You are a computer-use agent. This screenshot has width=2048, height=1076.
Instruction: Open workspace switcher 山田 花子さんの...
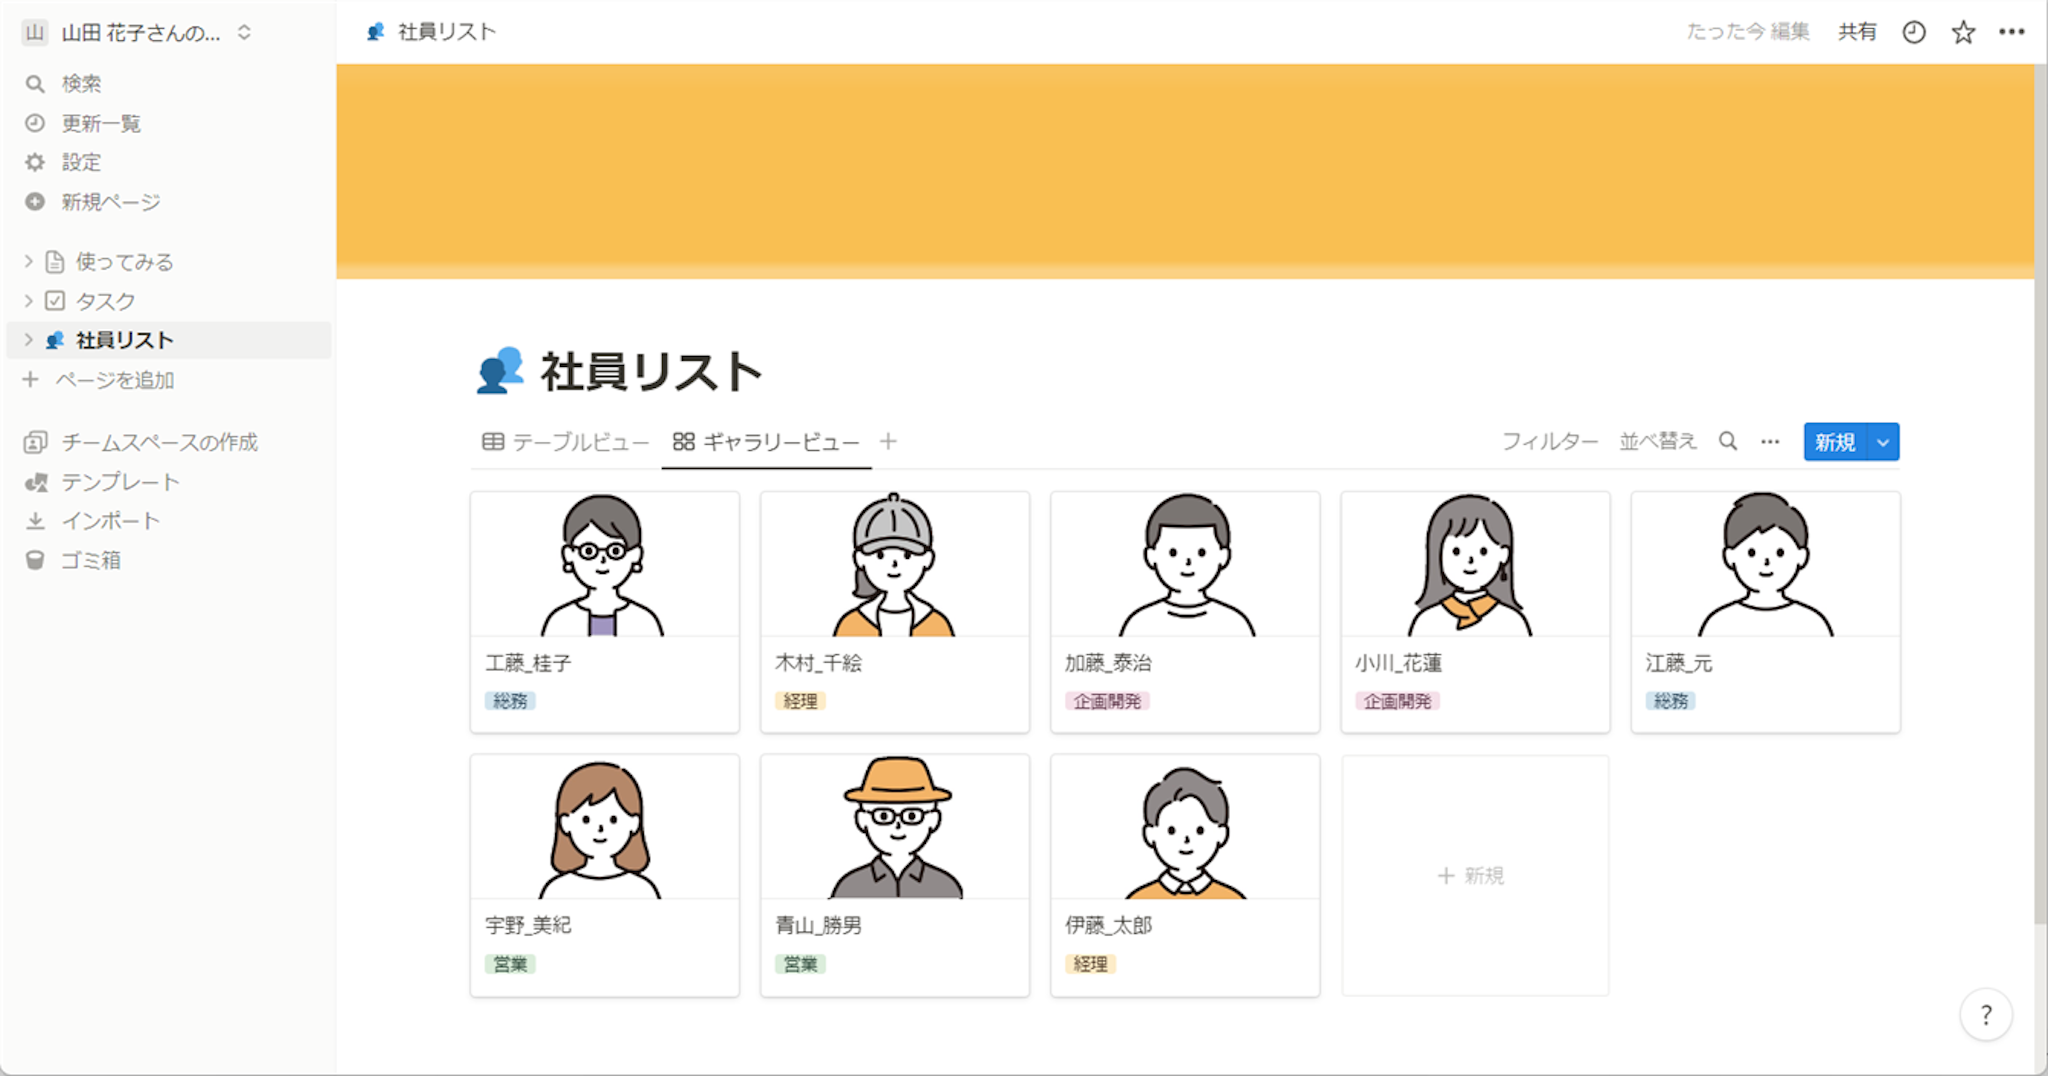pos(140,33)
